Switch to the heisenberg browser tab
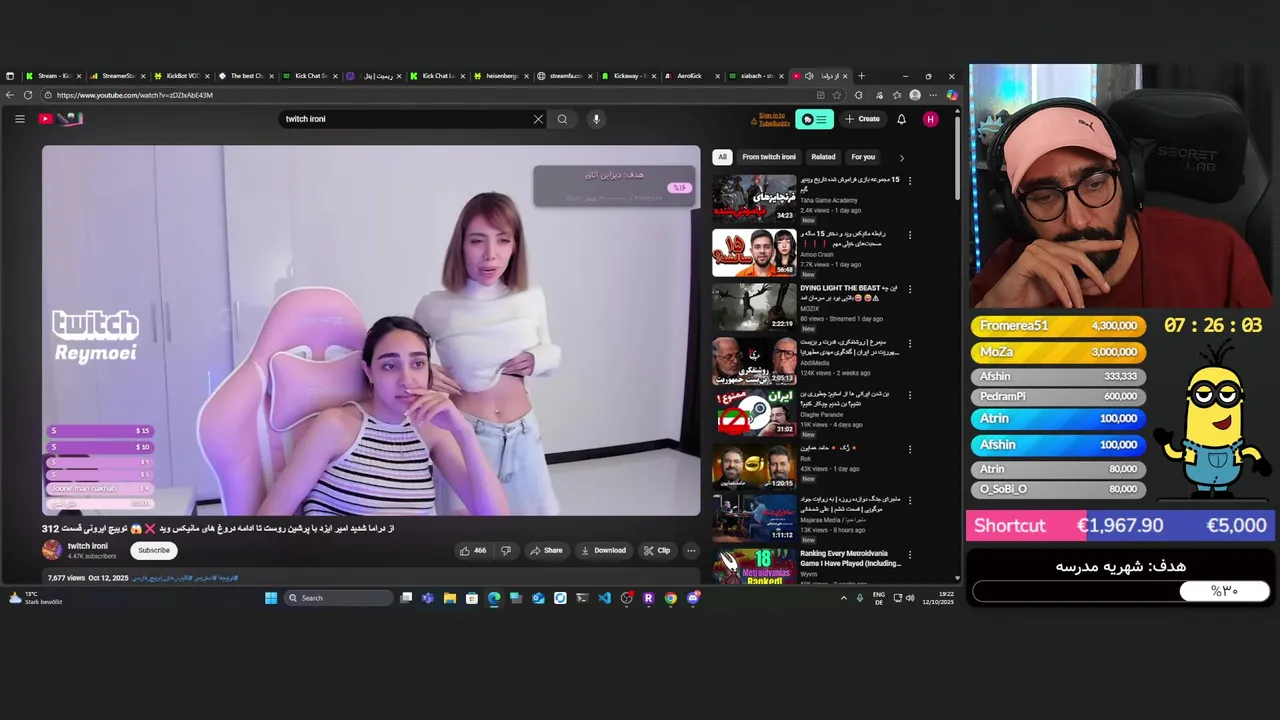 500,76
